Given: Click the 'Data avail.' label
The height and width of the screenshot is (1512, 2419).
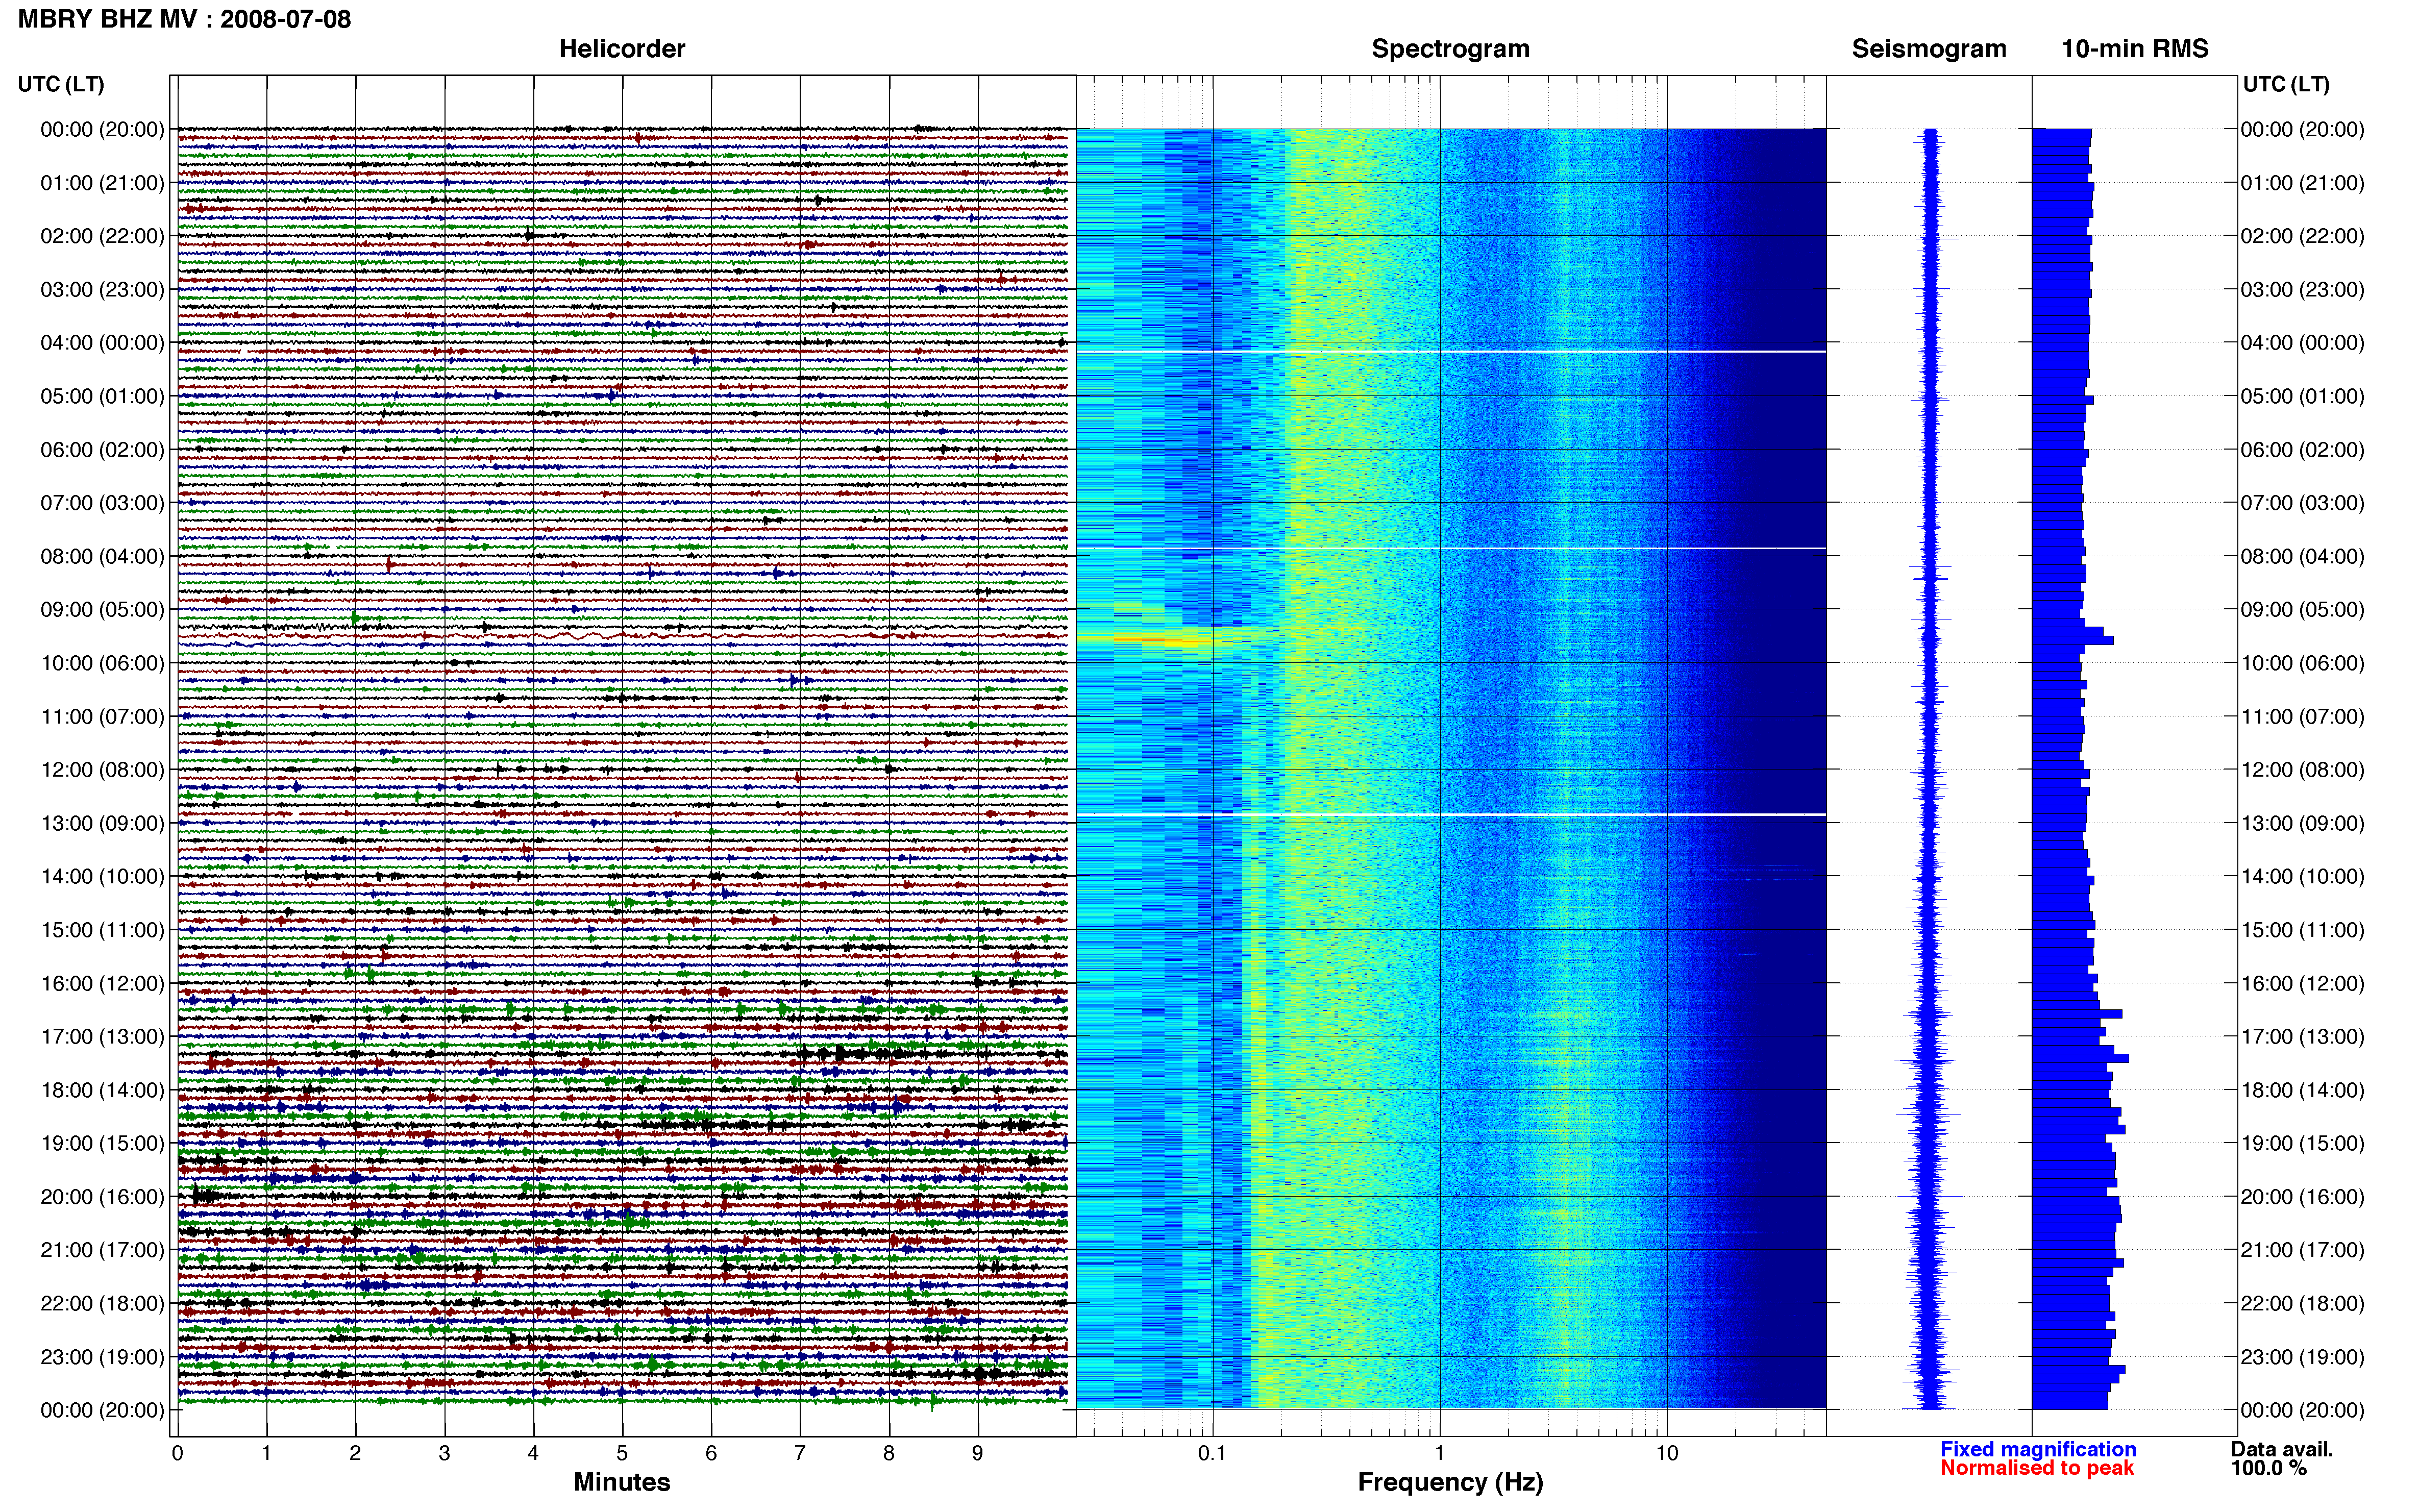Looking at the screenshot, I should (2282, 1449).
